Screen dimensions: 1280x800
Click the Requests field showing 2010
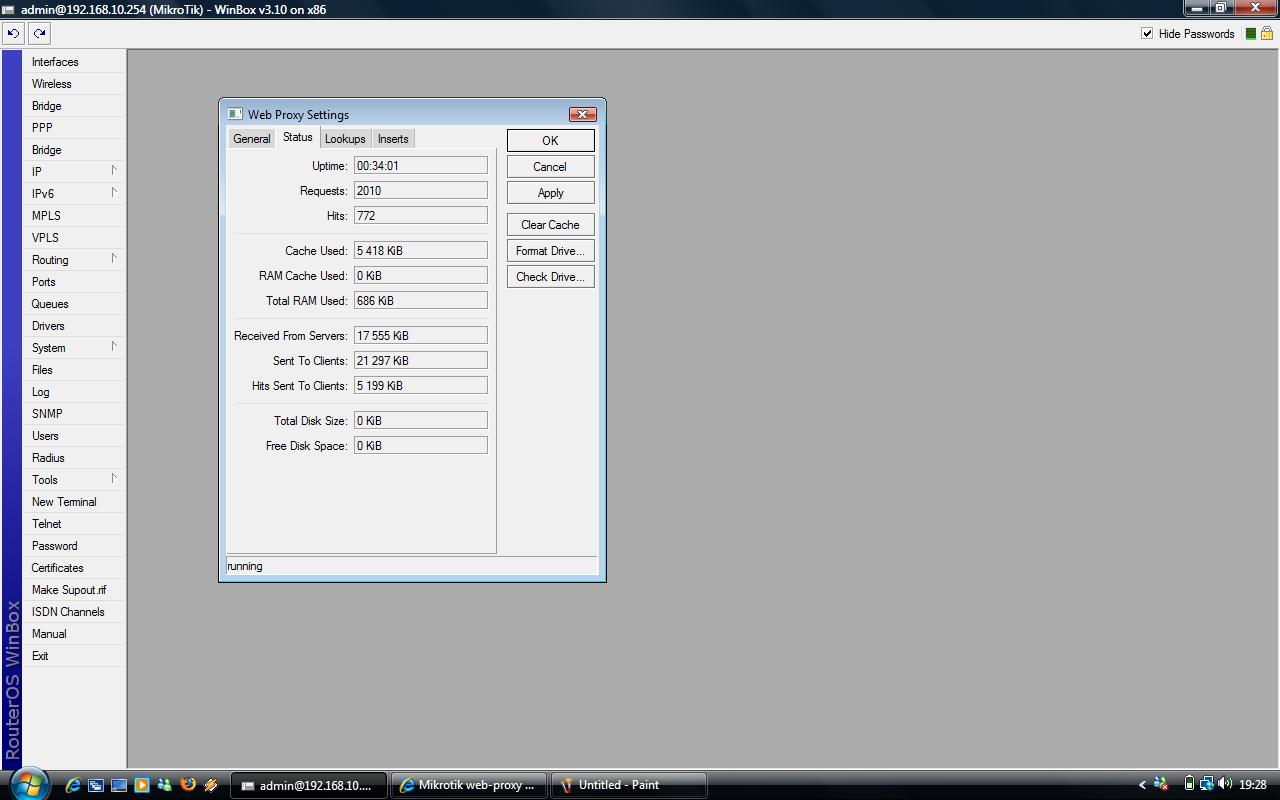[421, 191]
